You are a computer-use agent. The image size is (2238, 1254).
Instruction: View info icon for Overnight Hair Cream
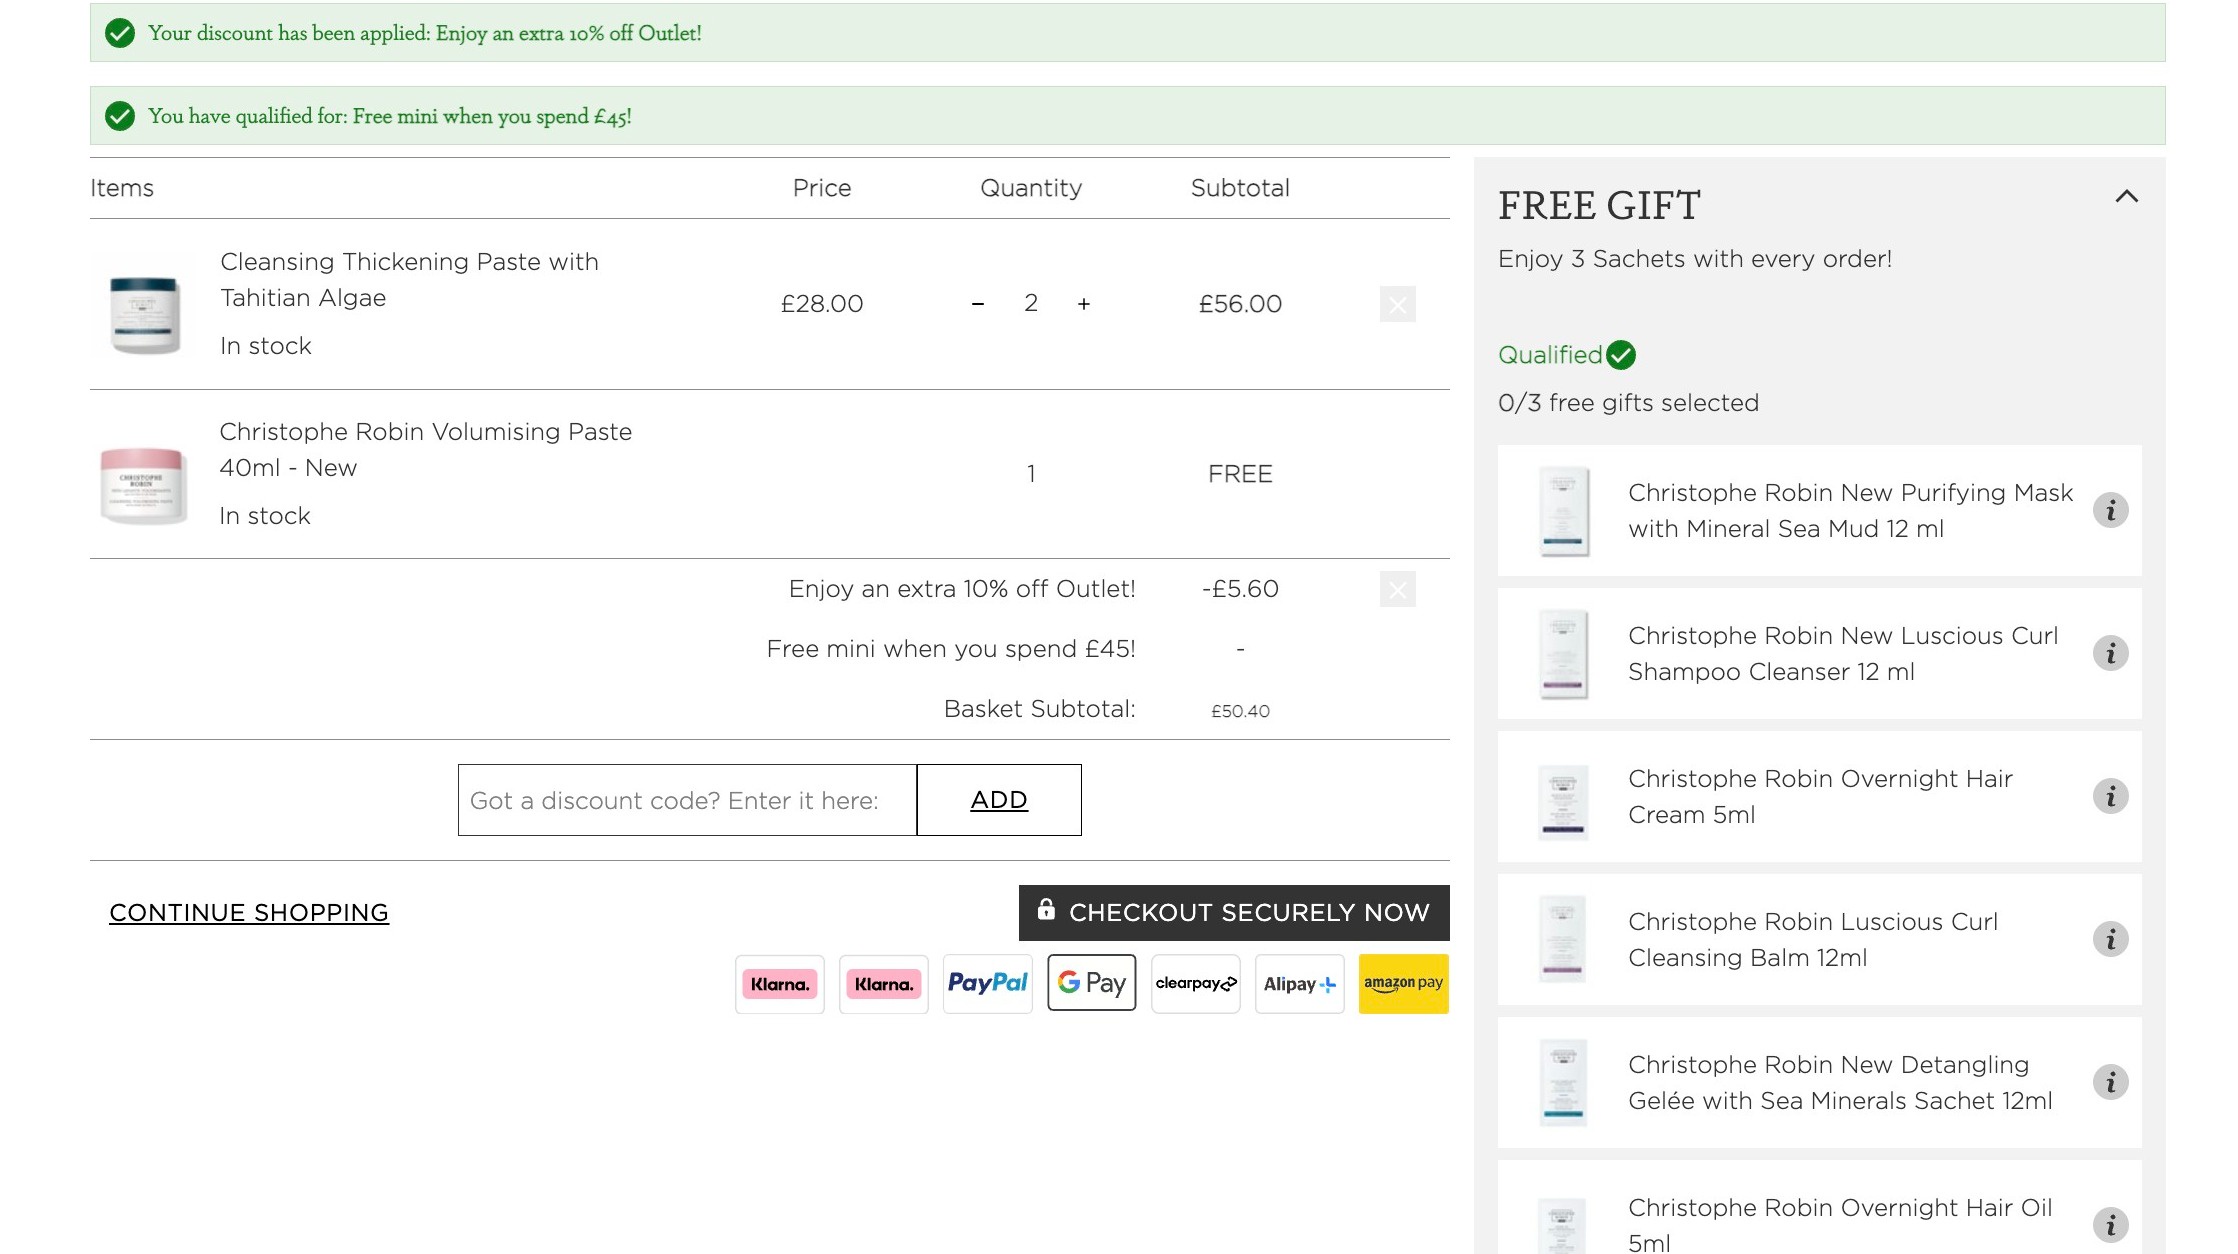click(x=2110, y=796)
